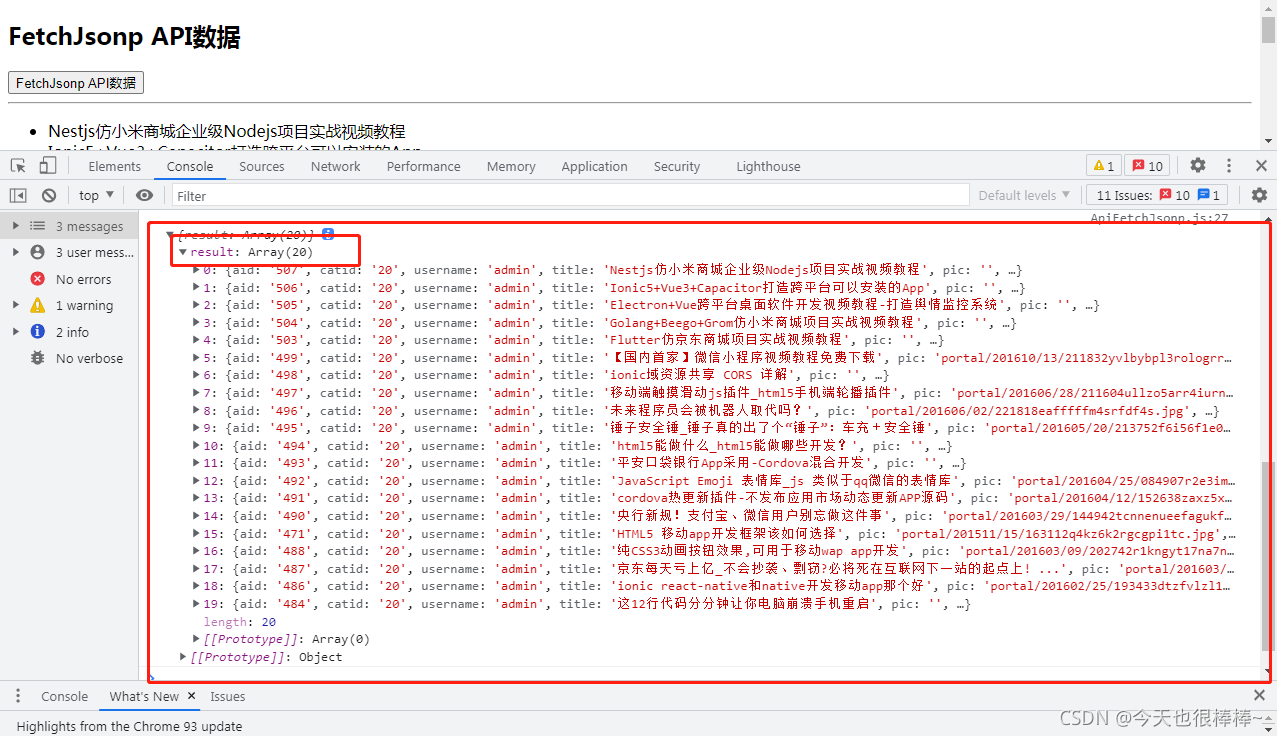Click the ApiFetchJsonp.js:27 source link
Viewport: 1277px width, 736px height.
(1159, 217)
